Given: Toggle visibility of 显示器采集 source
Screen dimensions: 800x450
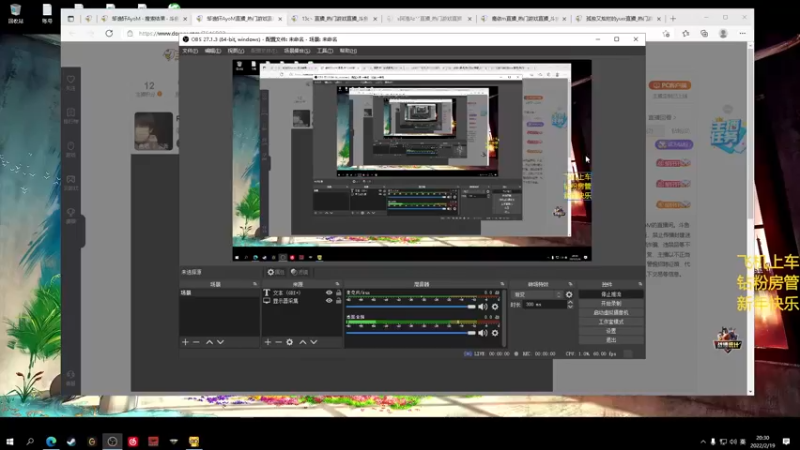Looking at the screenshot, I should (329, 301).
